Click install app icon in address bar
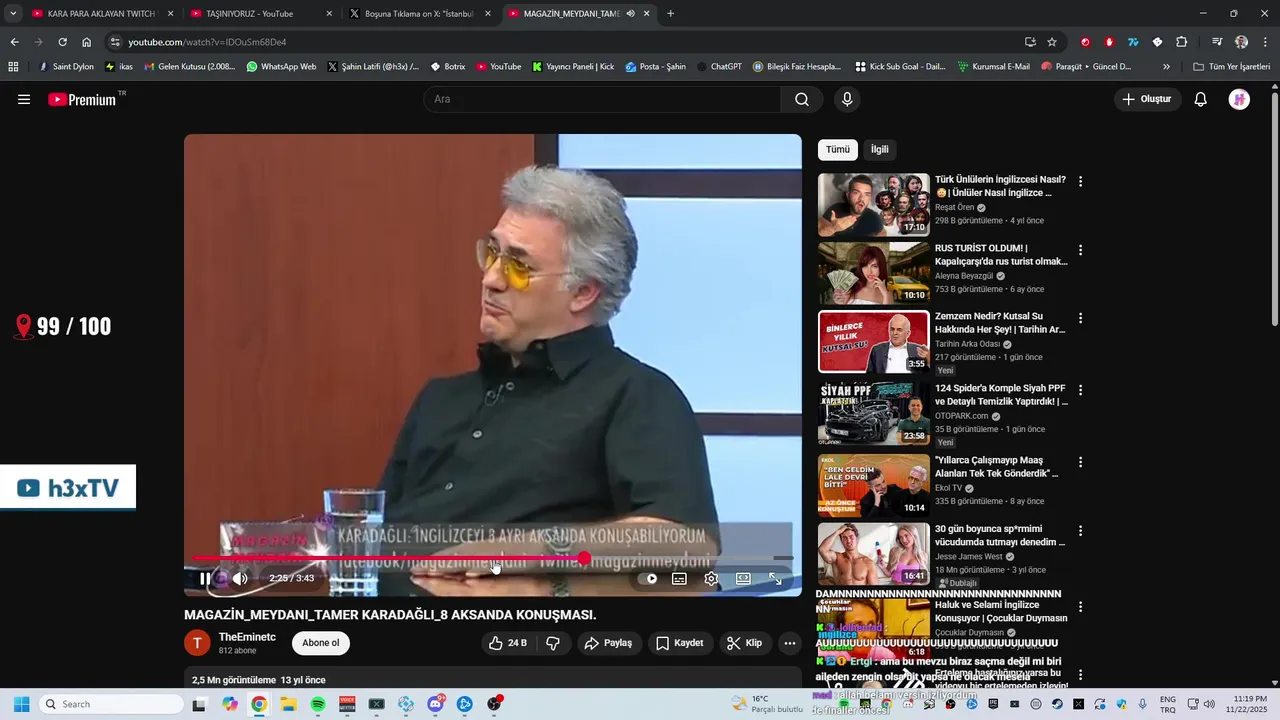The image size is (1280, 720). tap(1030, 42)
